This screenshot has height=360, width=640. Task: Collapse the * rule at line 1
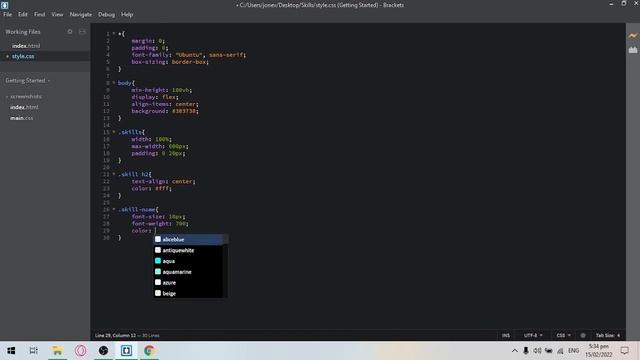(114, 33)
